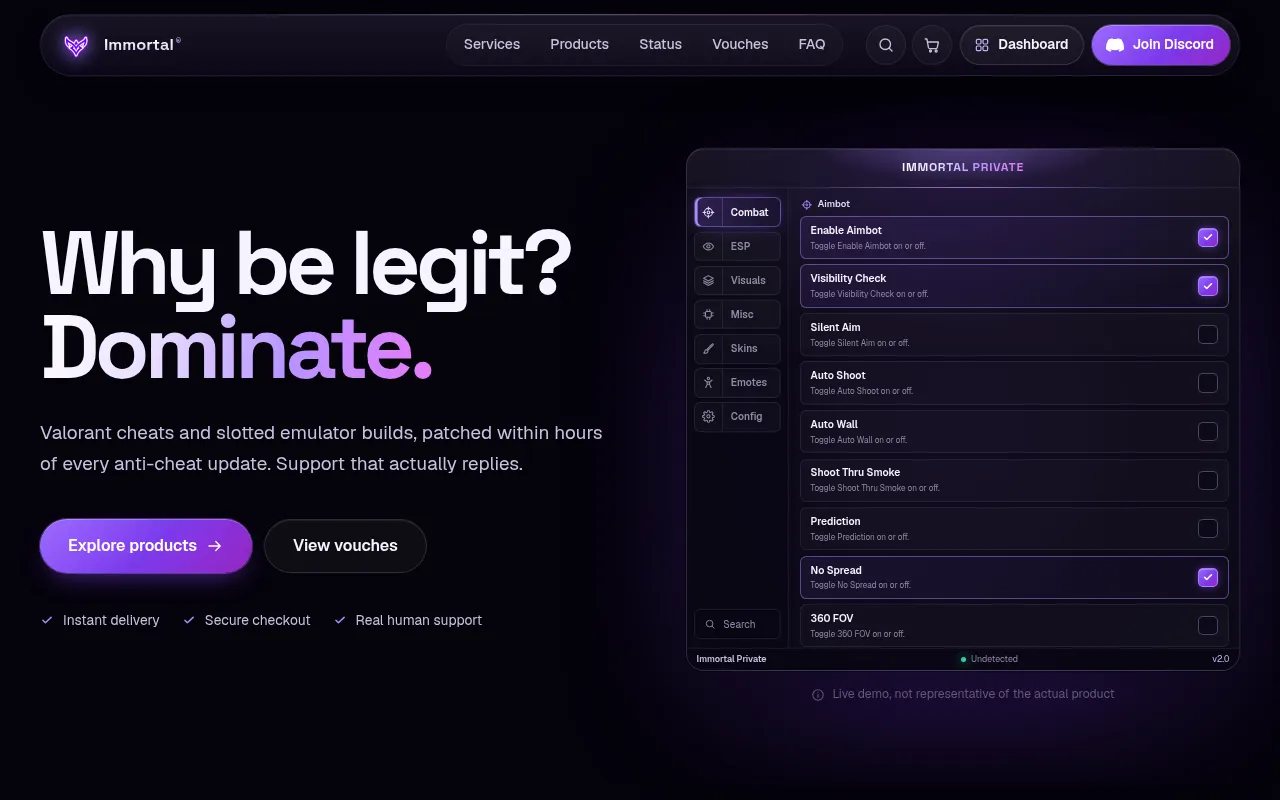Click the info icon beside Live demo note
This screenshot has width=1280, height=800.
pos(818,694)
